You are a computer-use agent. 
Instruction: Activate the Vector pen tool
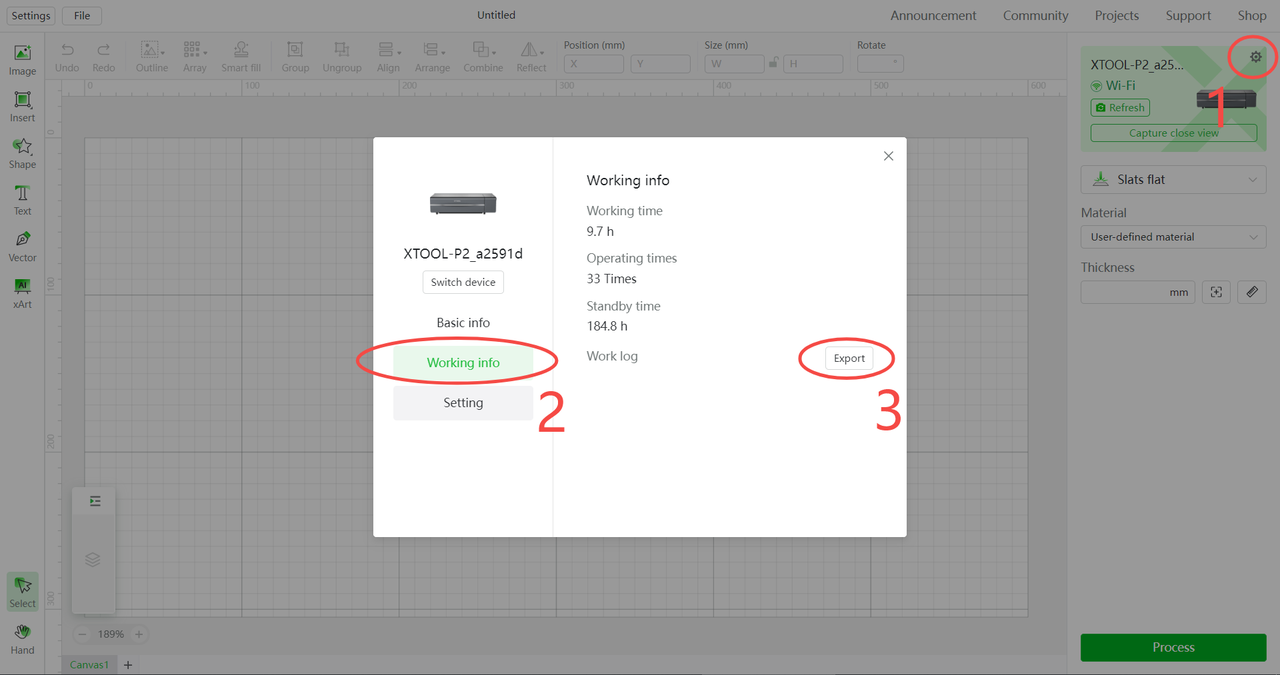[22, 245]
